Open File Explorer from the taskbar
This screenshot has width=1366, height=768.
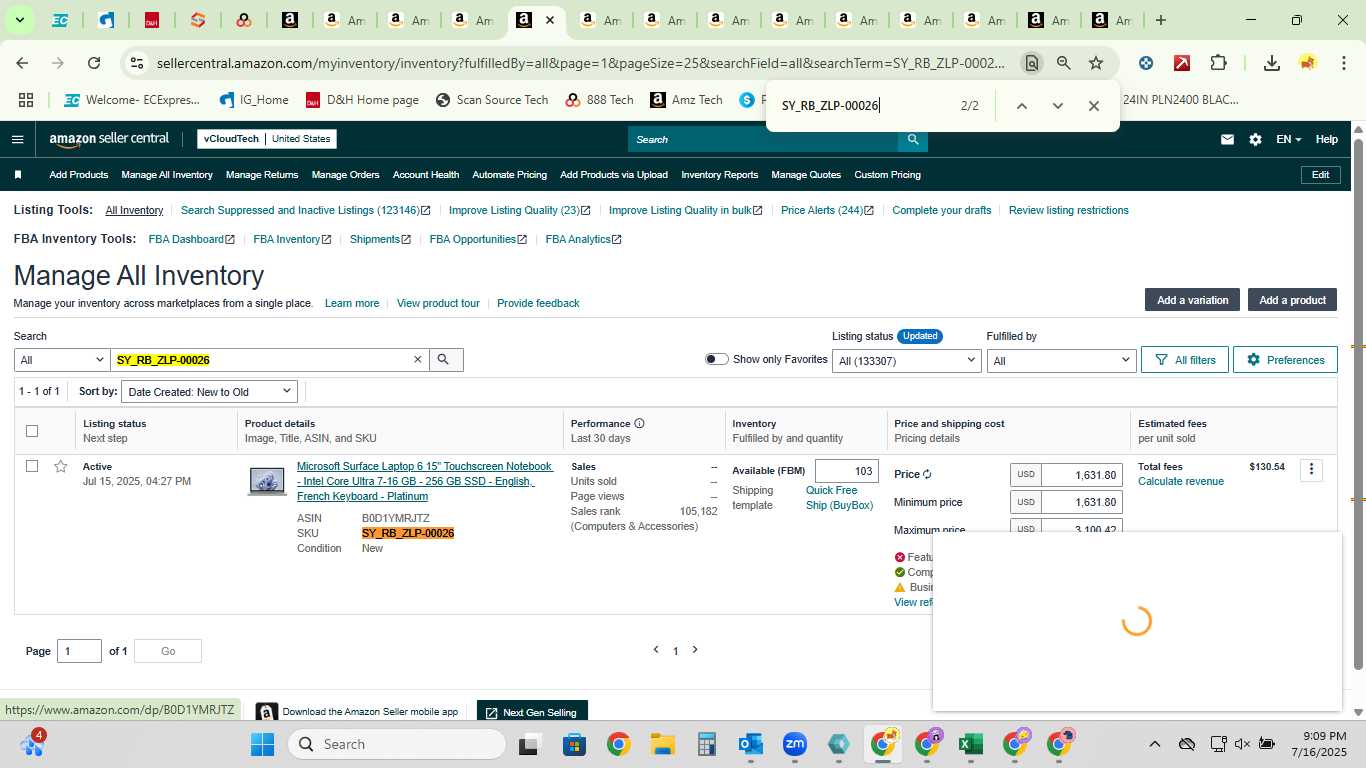point(662,744)
